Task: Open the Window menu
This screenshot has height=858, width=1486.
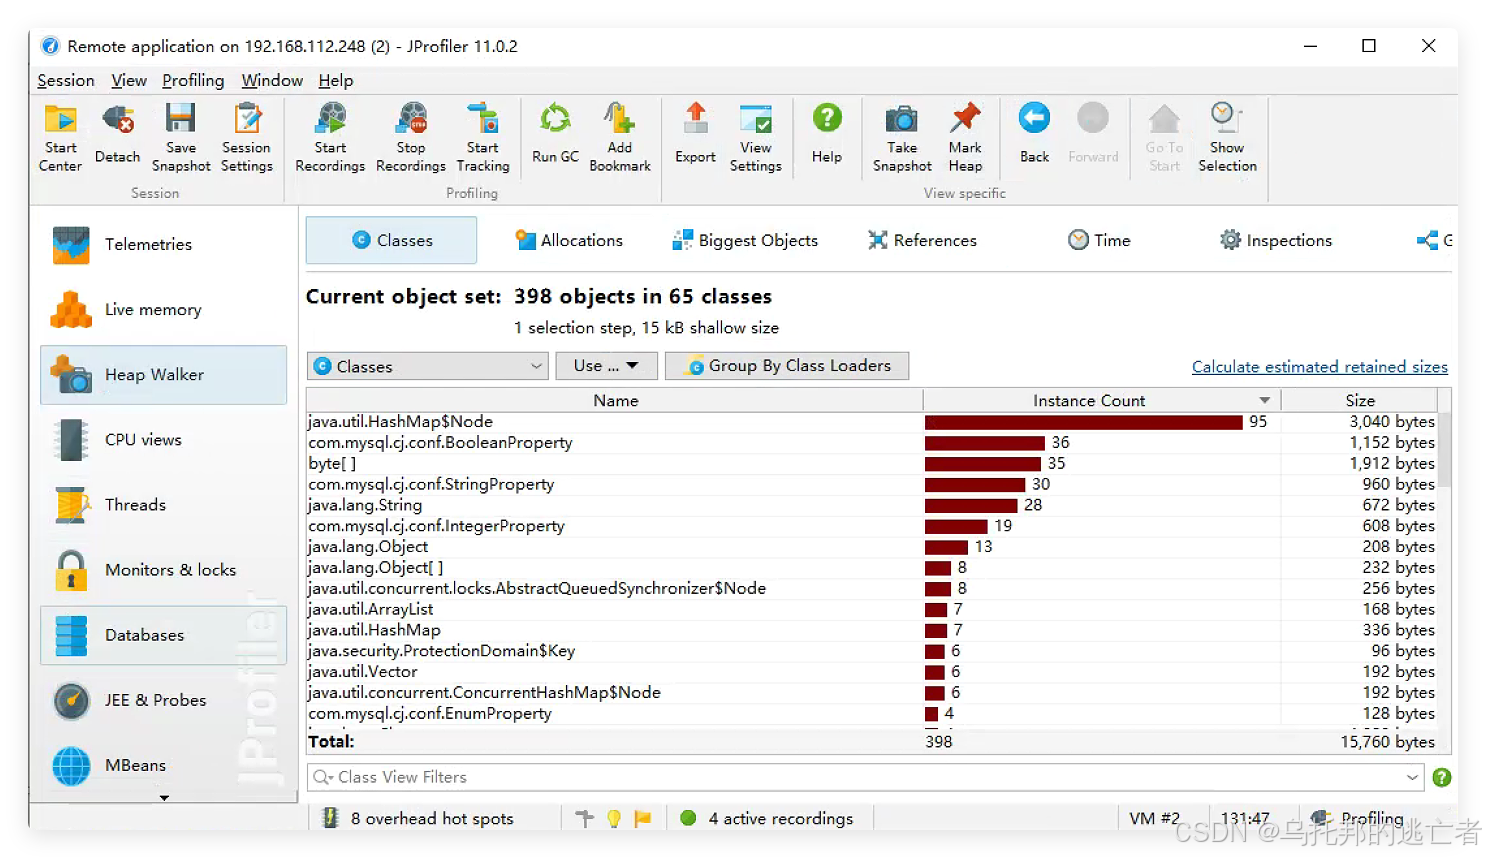Action: click(x=272, y=80)
